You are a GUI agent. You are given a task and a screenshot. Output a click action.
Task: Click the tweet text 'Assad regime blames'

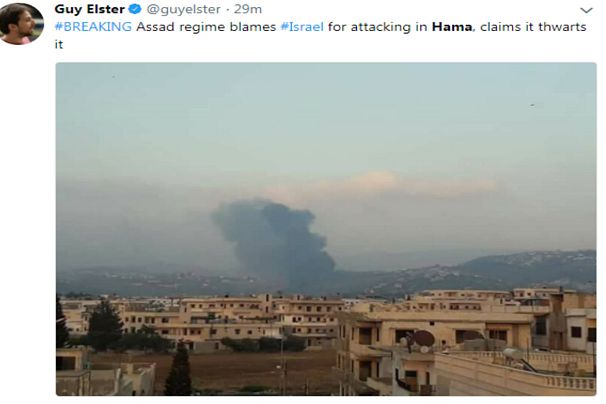point(206,27)
